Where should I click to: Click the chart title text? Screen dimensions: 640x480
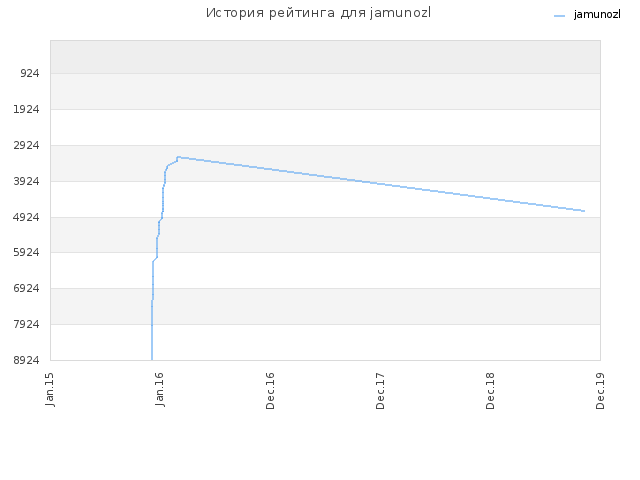[x=318, y=13]
